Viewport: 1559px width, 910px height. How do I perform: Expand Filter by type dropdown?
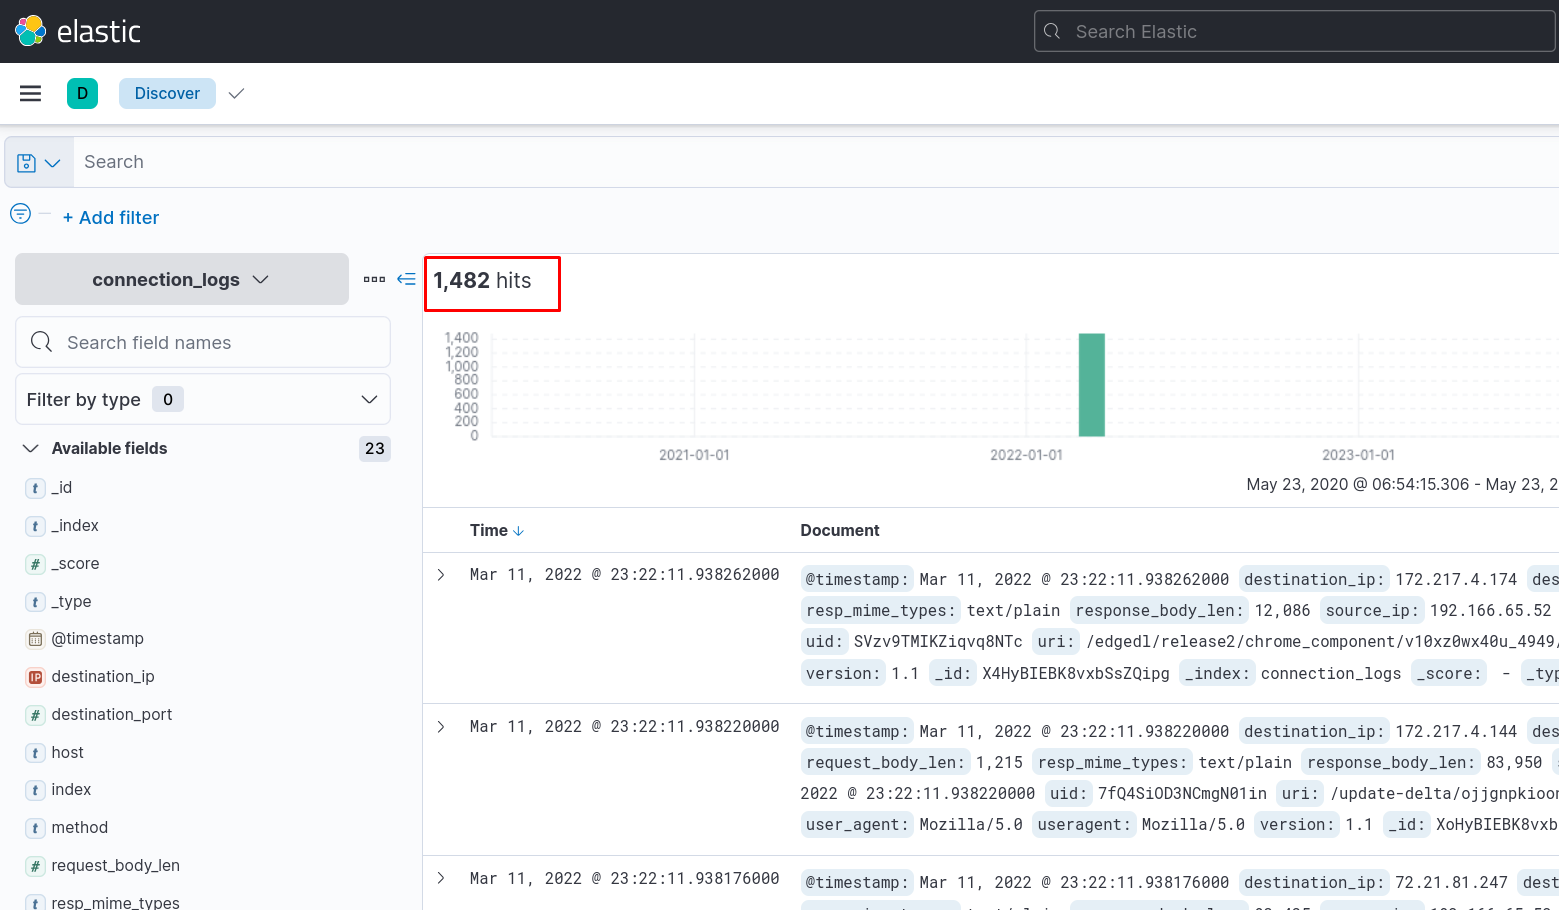pyautogui.click(x=203, y=399)
